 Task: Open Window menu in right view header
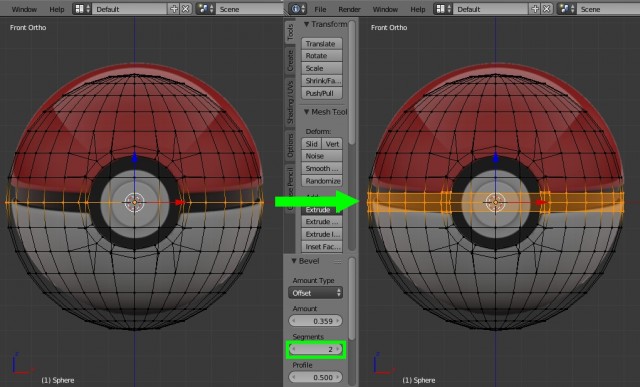pos(385,9)
